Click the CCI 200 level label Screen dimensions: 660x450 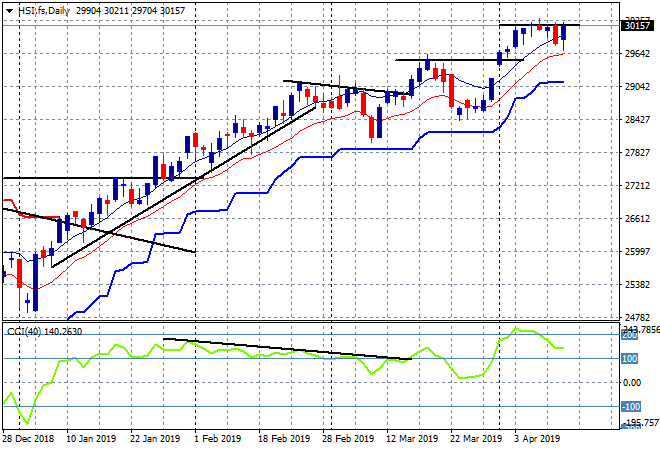point(631,336)
